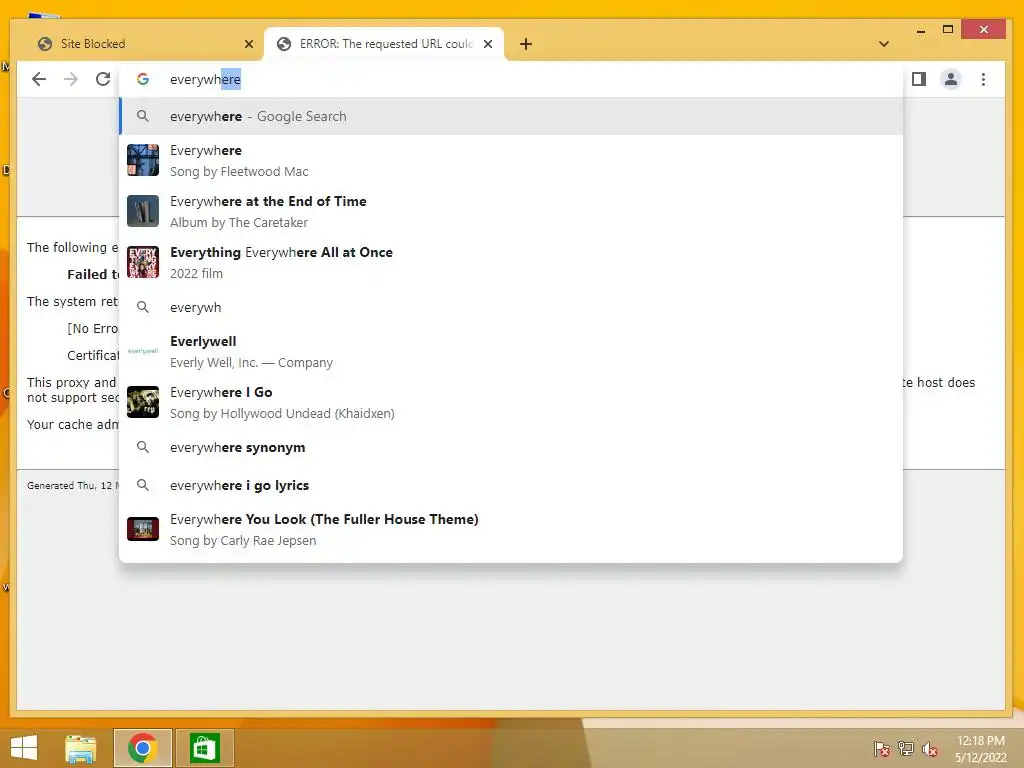Expand the tab search chevron

tap(884, 44)
